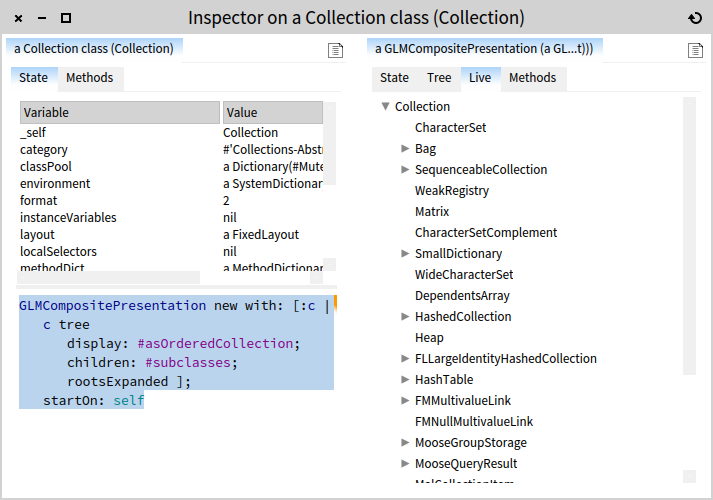Image resolution: width=713 pixels, height=500 pixels.
Task: Select WeakRegistry in the tree
Action: pyautogui.click(x=452, y=190)
